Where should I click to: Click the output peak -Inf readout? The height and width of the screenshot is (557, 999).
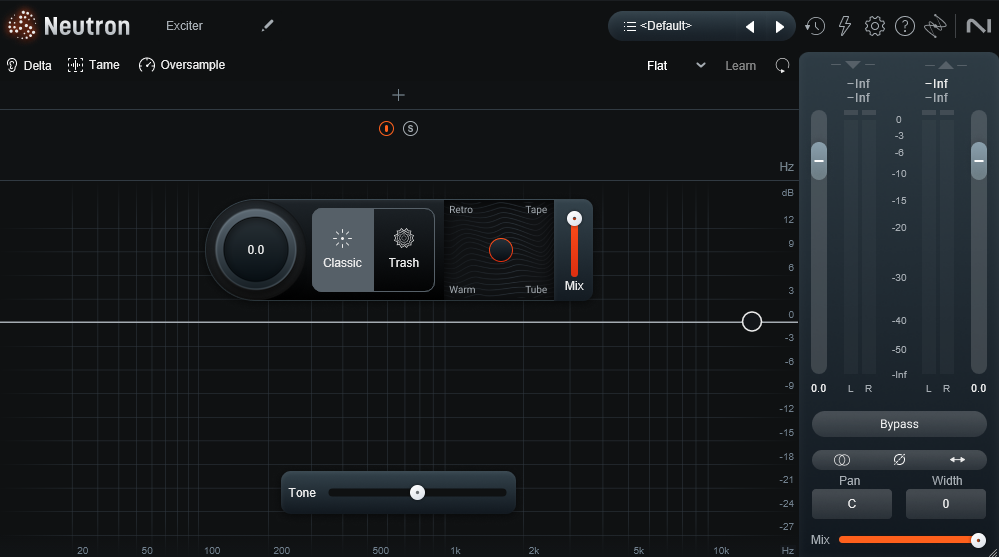(x=937, y=83)
